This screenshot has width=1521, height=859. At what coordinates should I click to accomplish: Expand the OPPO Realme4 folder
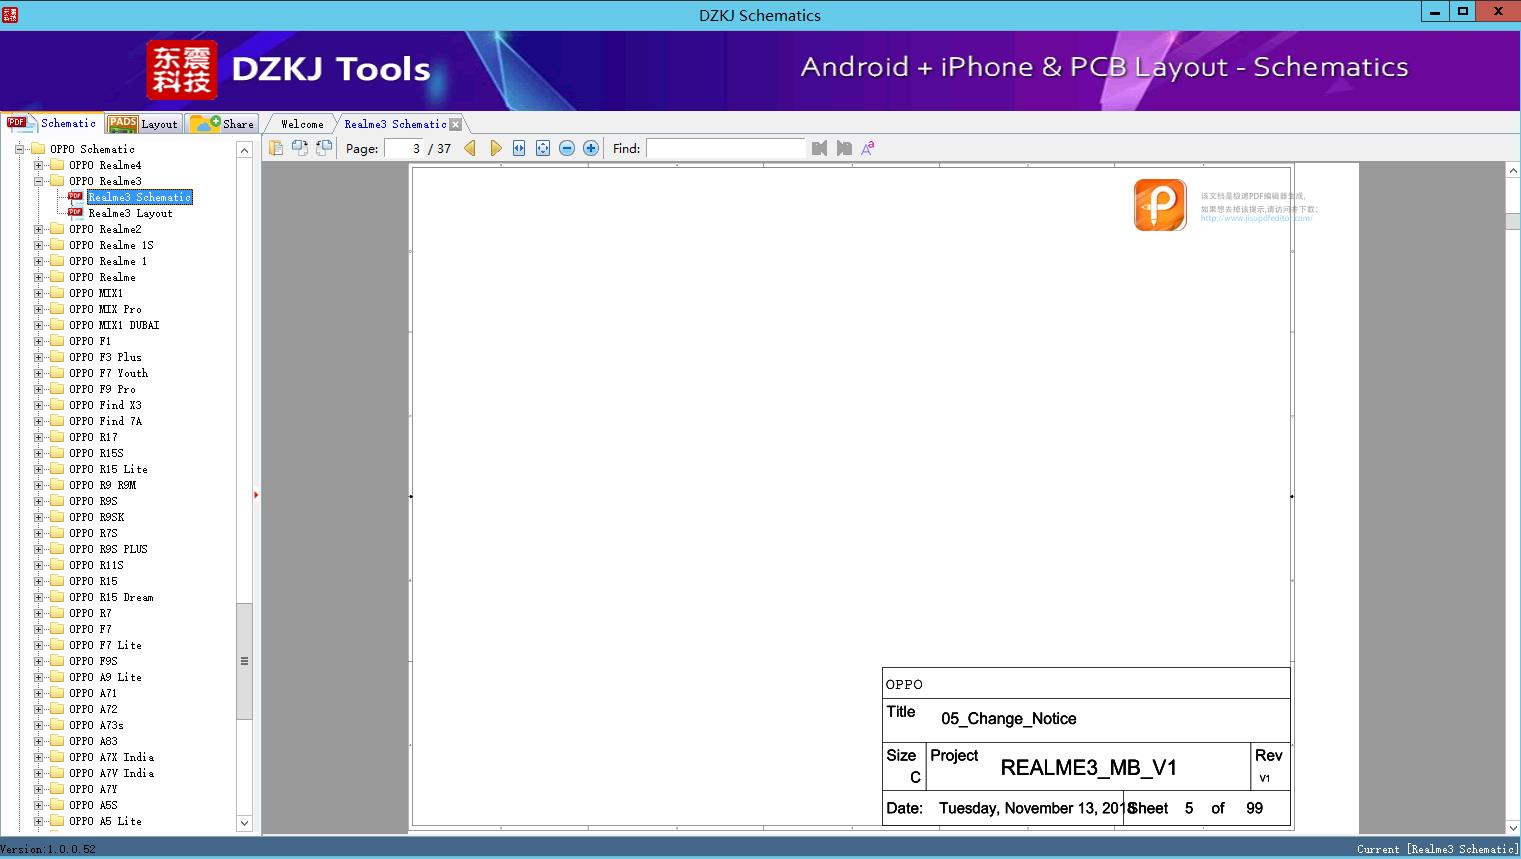tap(38, 165)
